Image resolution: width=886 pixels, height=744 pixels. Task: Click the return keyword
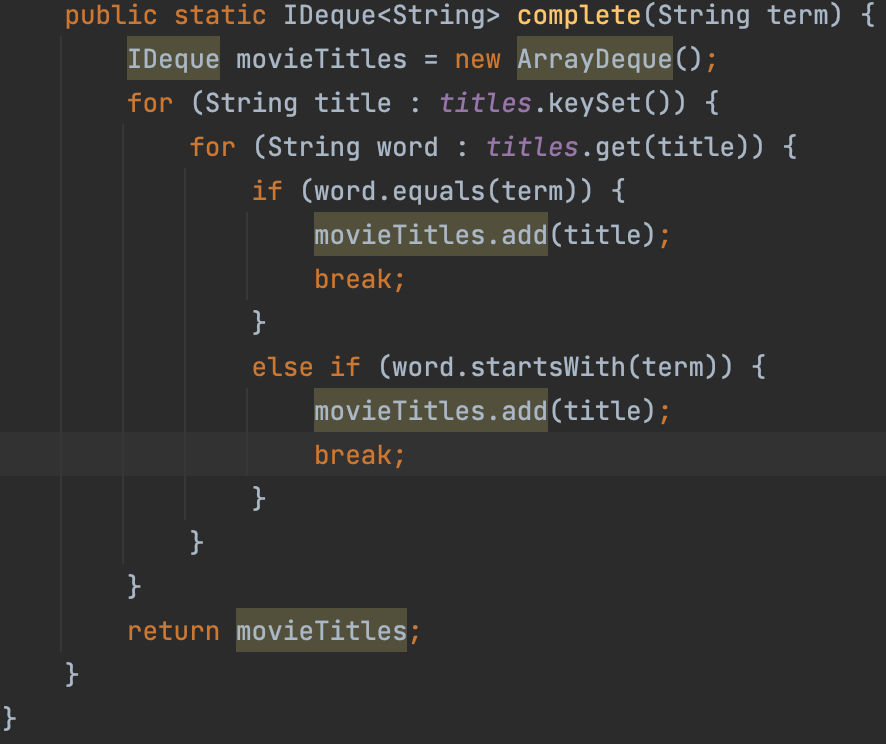pyautogui.click(x=173, y=631)
